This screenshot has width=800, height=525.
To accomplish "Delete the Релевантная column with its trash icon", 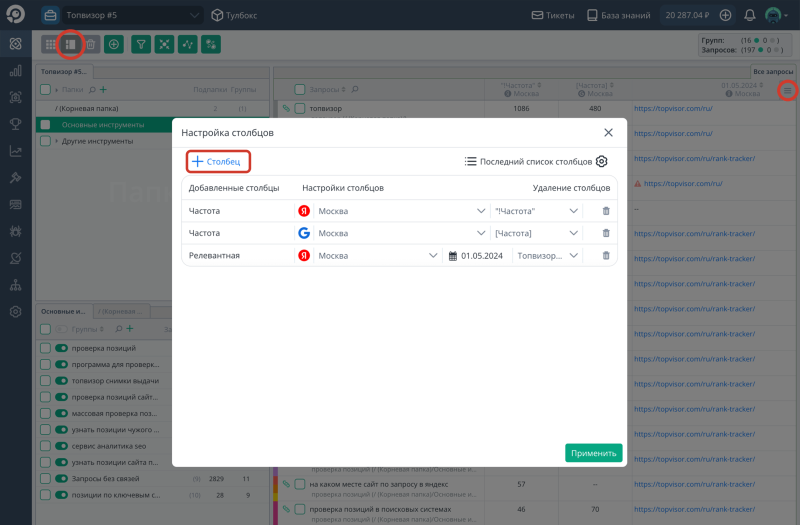I will pos(605,256).
